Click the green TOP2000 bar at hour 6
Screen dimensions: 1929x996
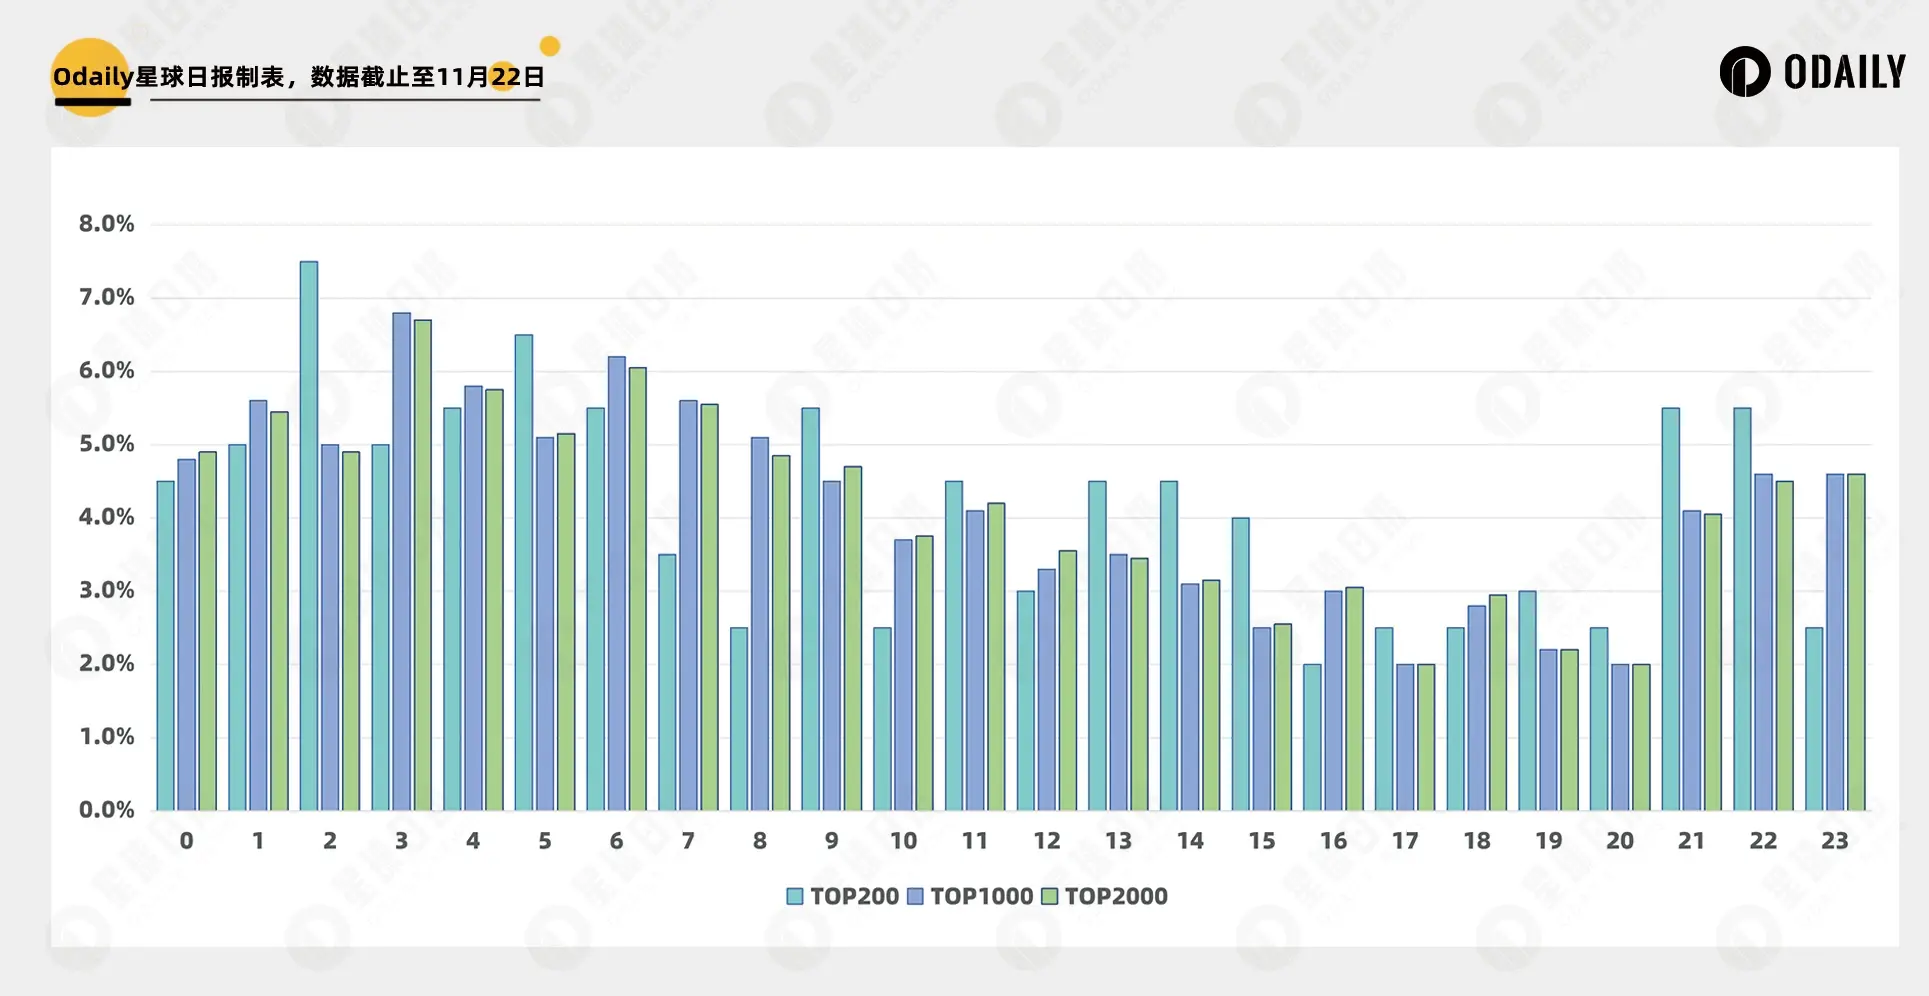pyautogui.click(x=637, y=588)
